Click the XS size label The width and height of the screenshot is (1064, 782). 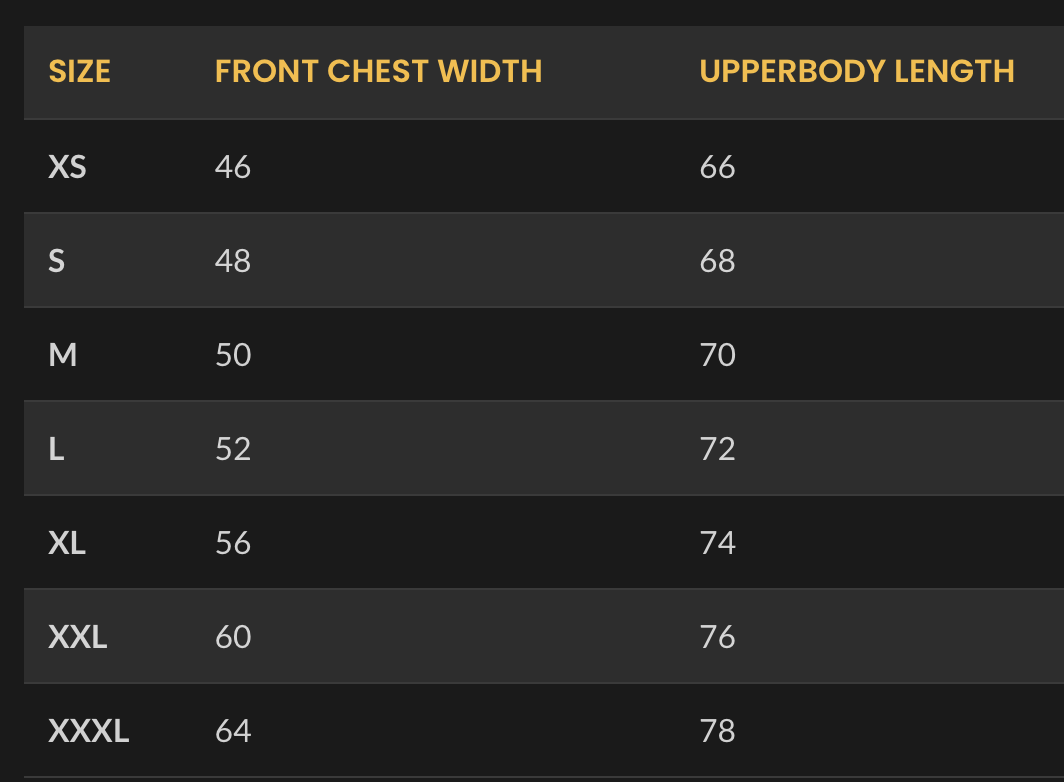67,167
